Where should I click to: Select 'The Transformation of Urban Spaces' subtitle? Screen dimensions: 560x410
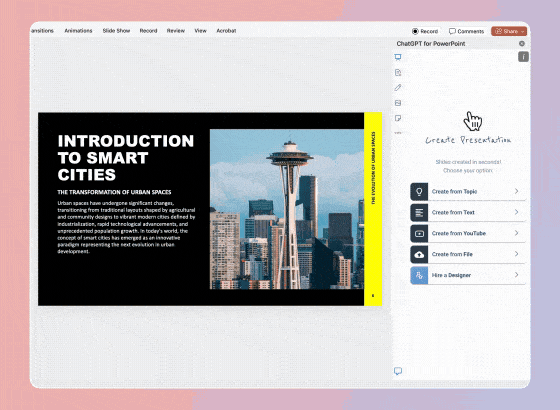(x=114, y=192)
